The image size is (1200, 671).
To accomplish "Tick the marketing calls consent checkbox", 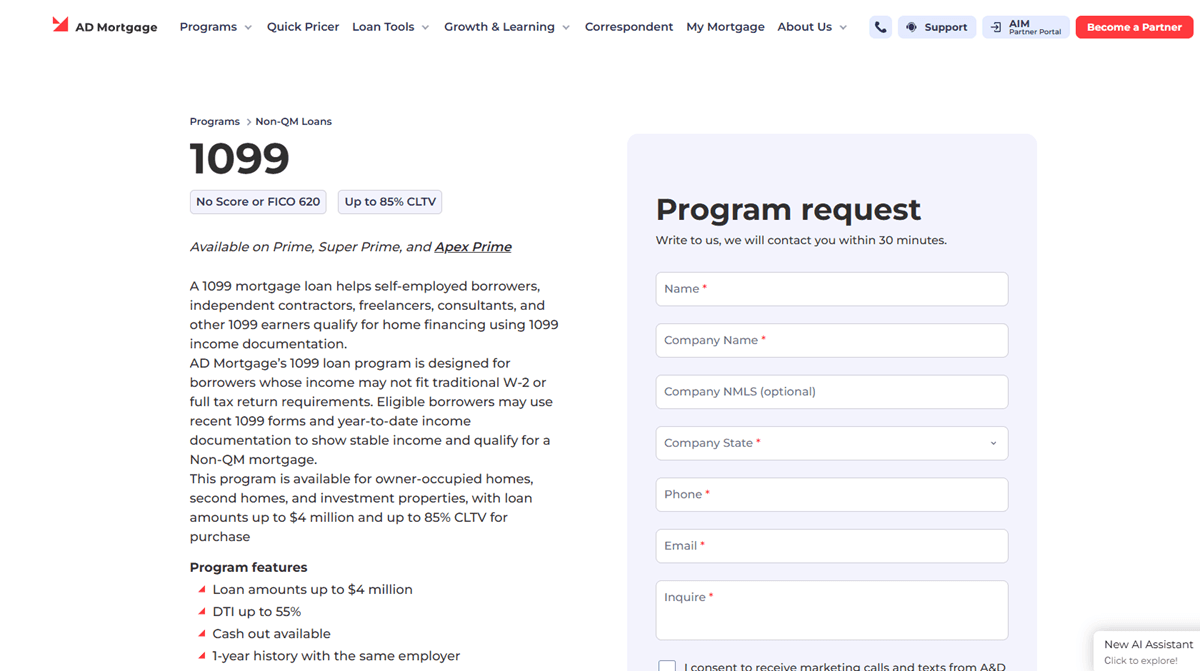I will tap(667, 666).
